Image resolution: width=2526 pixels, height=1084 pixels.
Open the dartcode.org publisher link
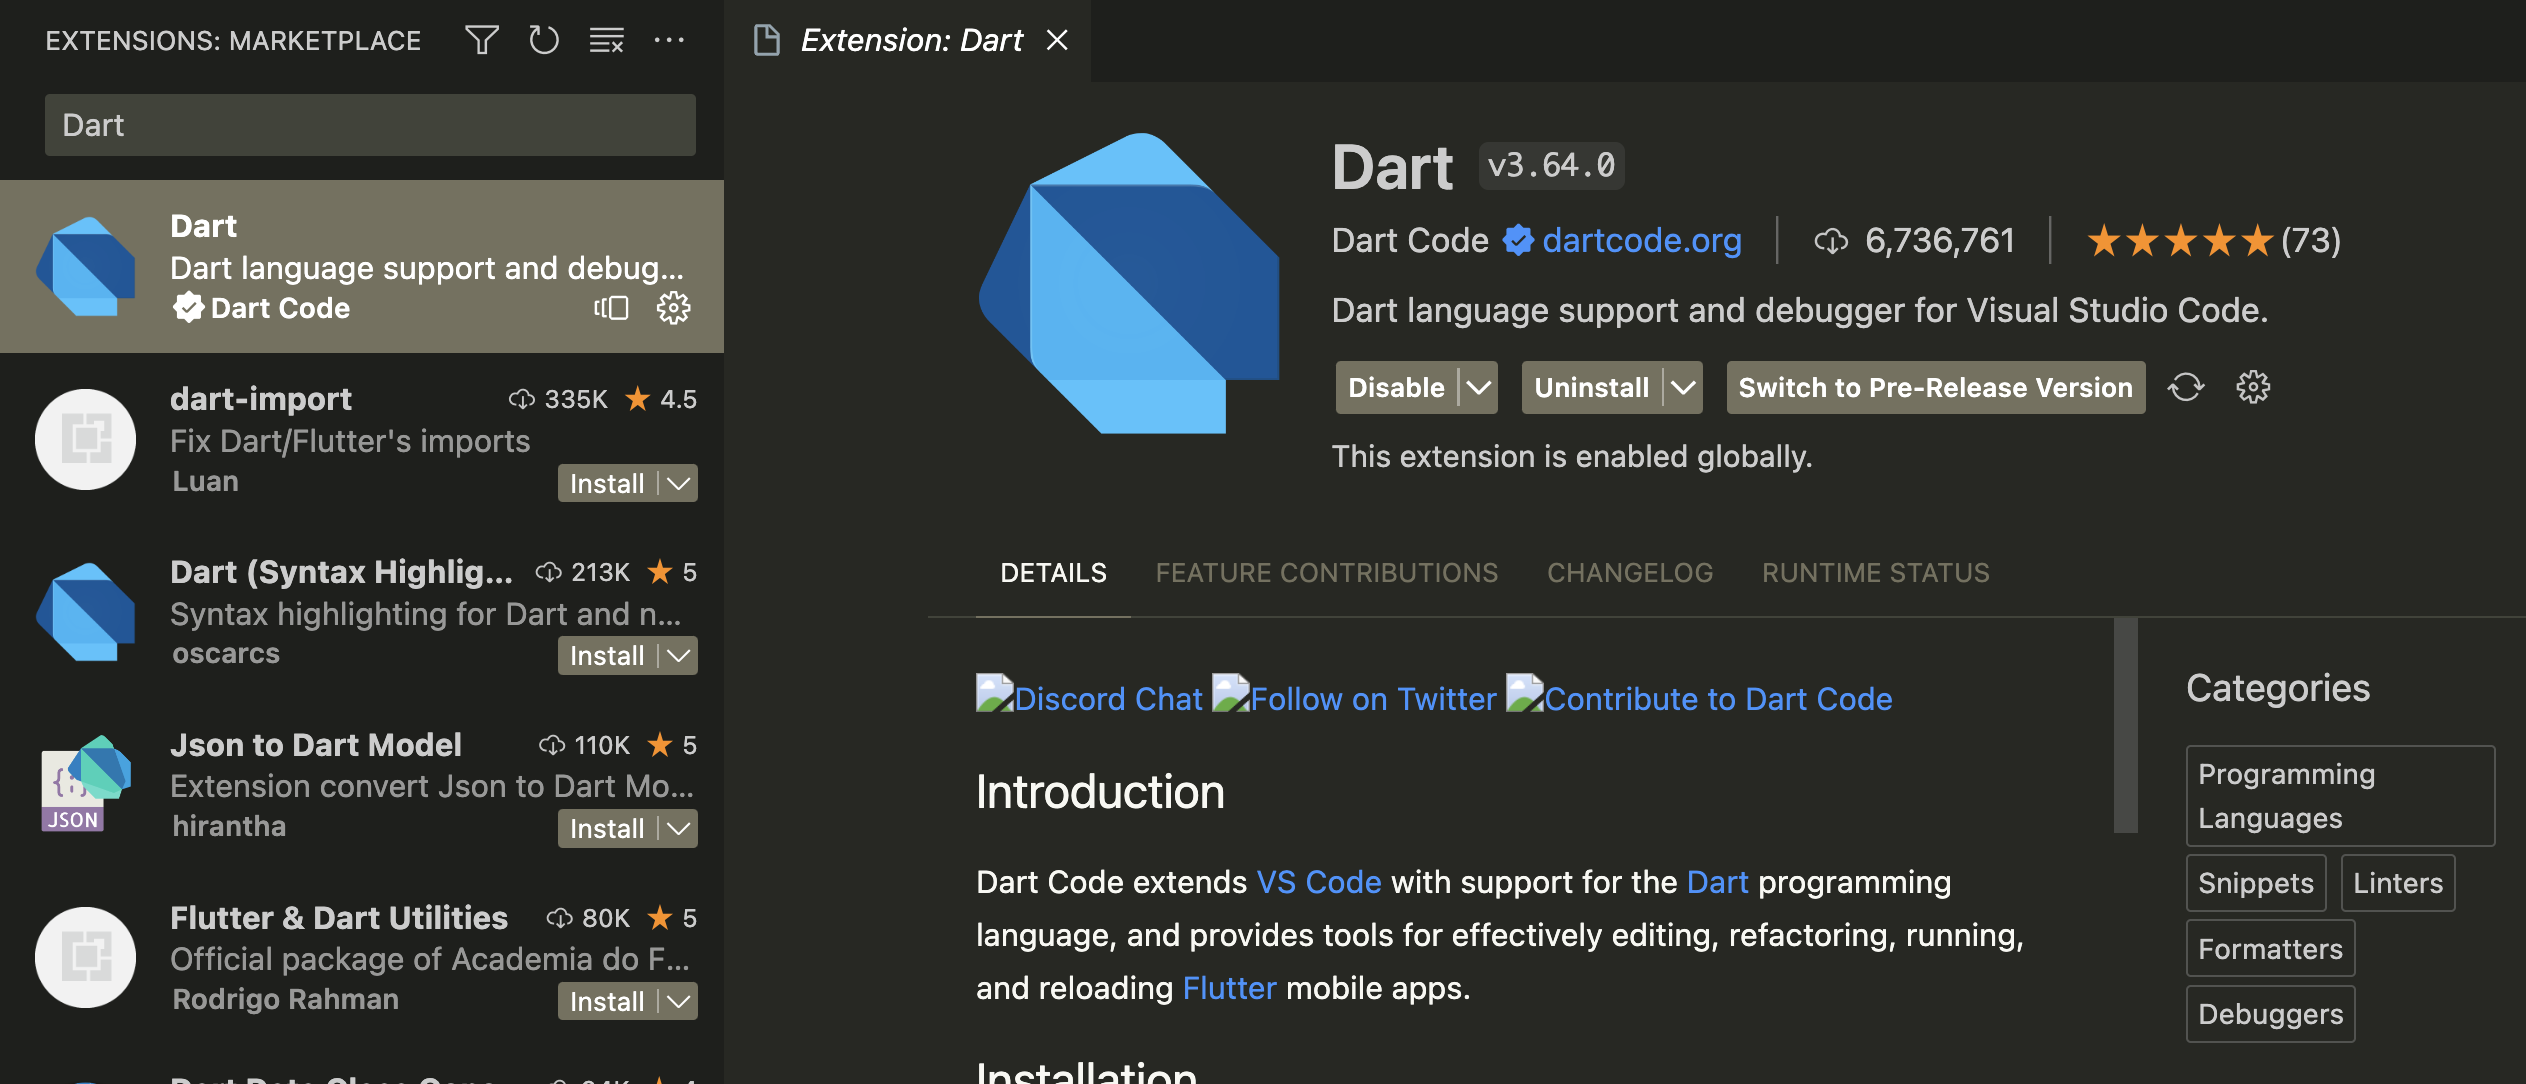(1642, 240)
